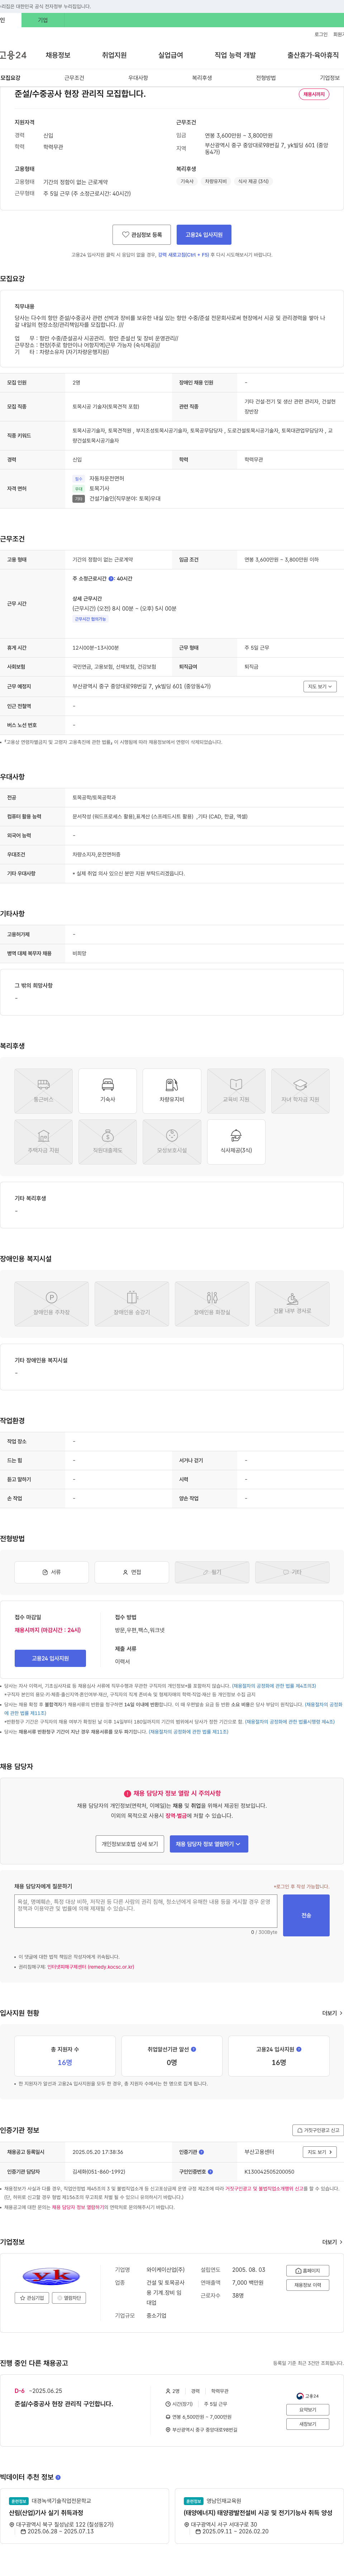Click the 로그인 link at top

pyautogui.click(x=321, y=34)
